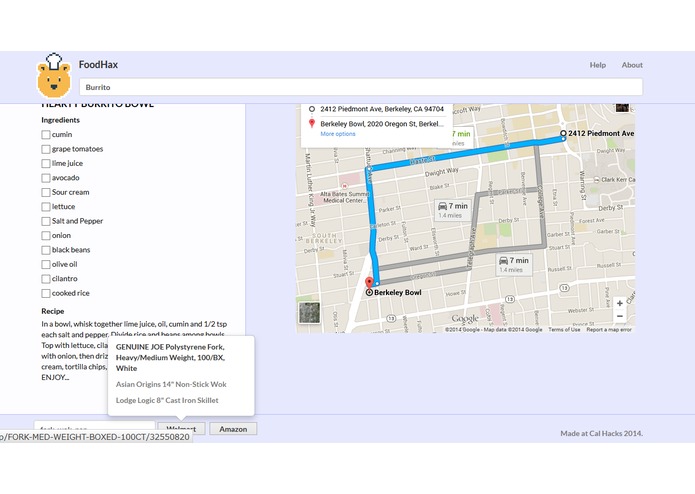Check the Sour cream box
This screenshot has height=494, width=695.
coord(46,192)
